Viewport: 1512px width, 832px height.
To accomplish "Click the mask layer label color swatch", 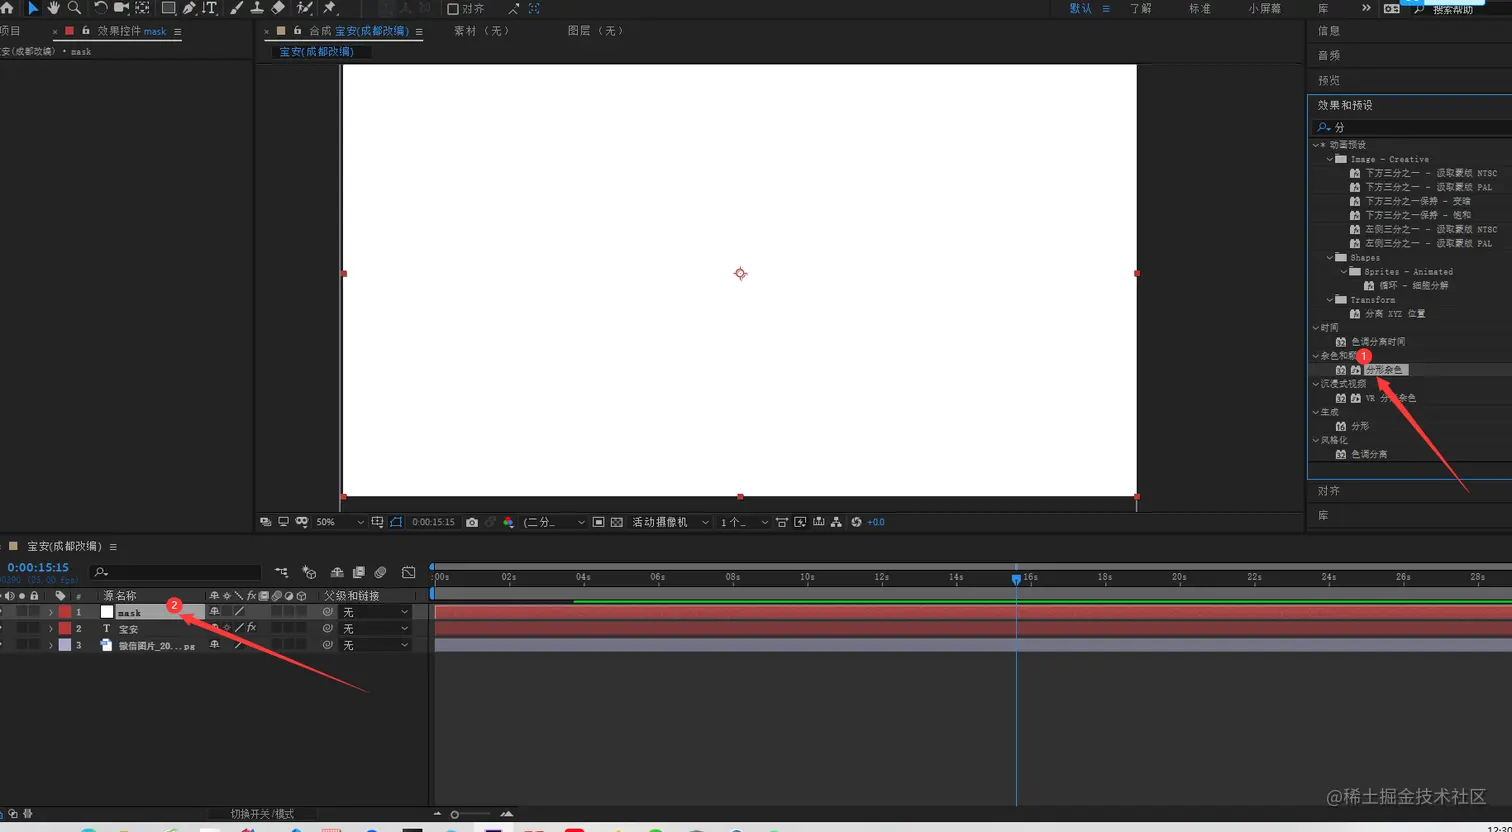I will [64, 612].
